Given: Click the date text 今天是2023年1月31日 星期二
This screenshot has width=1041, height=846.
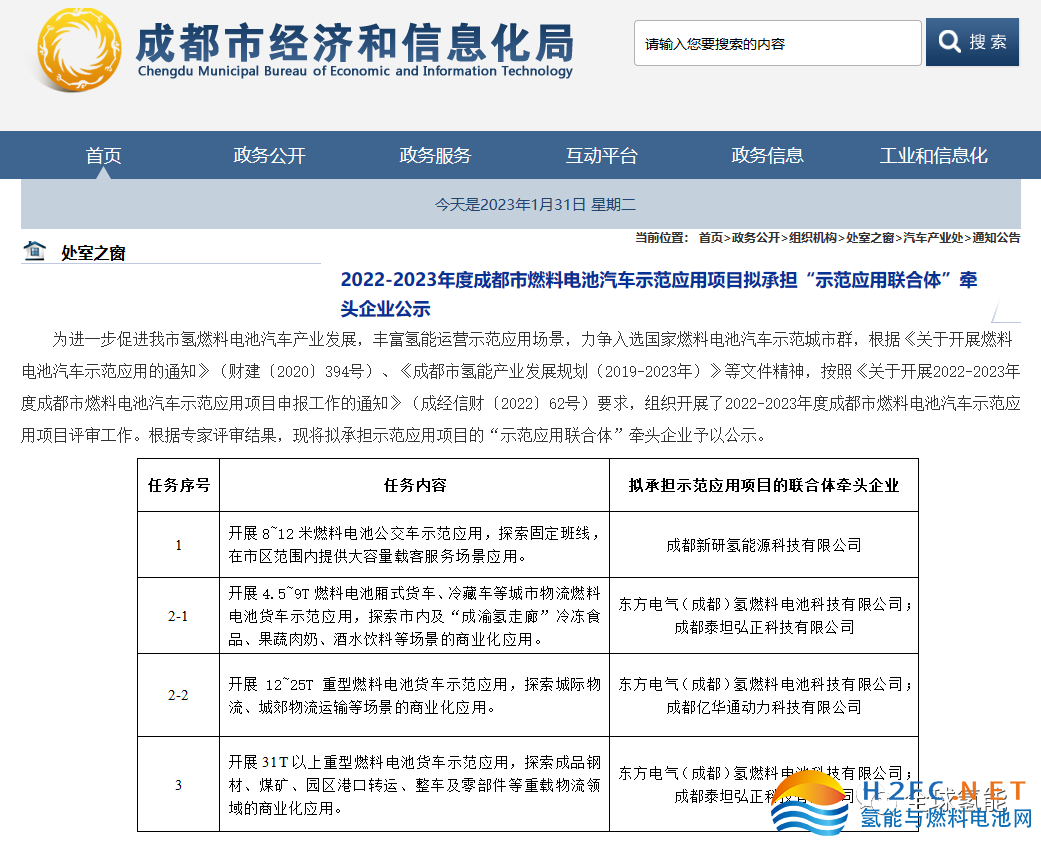Looking at the screenshot, I should 535,205.
